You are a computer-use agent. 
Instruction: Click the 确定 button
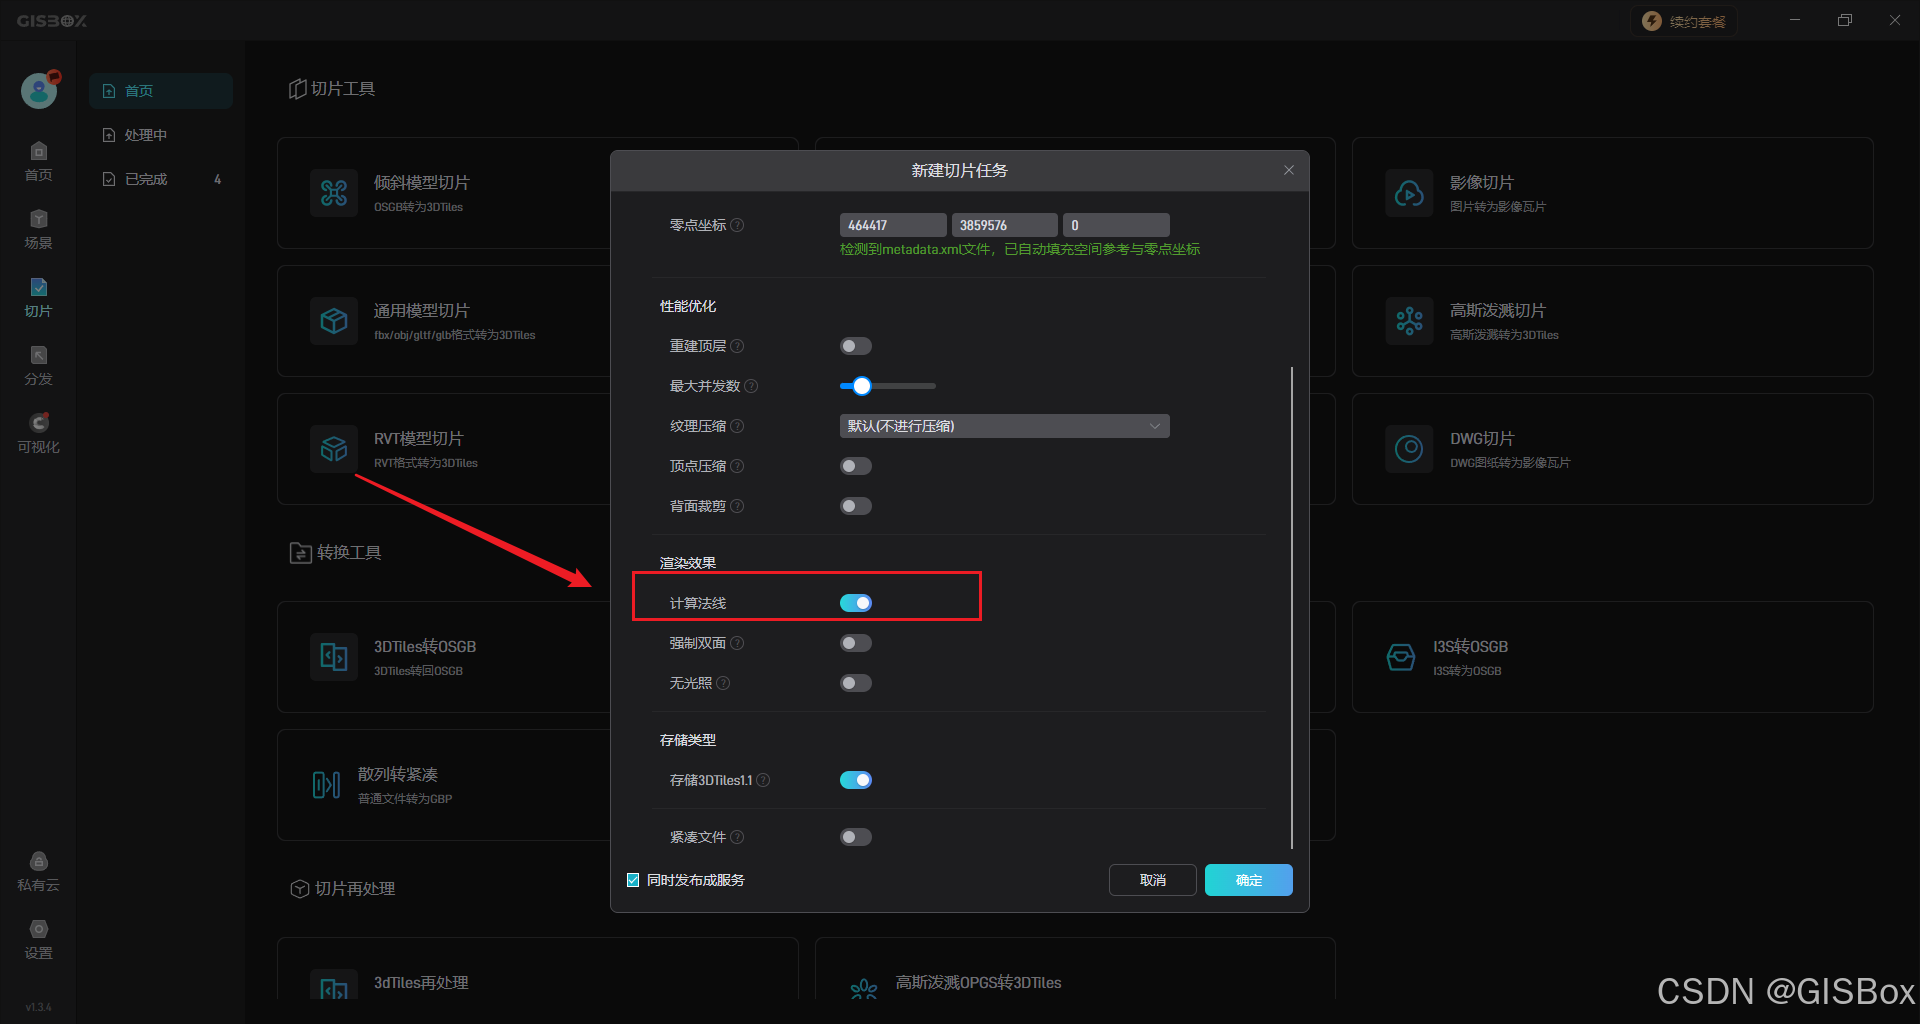pos(1248,880)
